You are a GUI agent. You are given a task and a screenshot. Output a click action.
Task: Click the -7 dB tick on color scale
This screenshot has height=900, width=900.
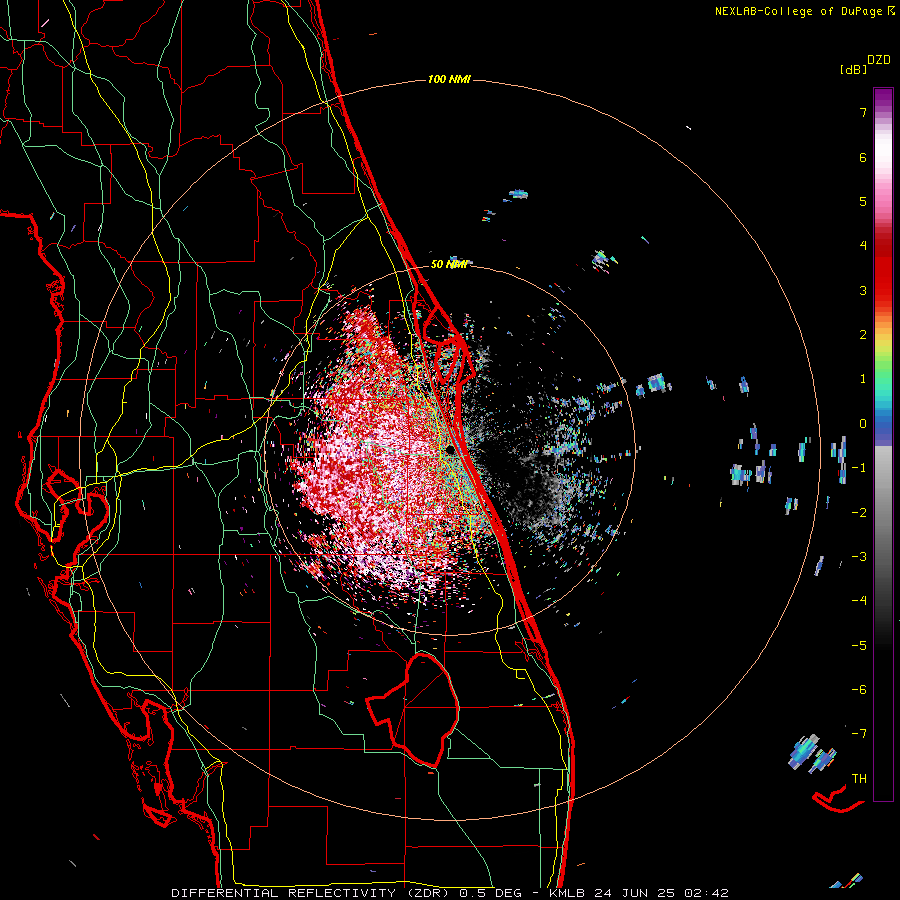859,734
